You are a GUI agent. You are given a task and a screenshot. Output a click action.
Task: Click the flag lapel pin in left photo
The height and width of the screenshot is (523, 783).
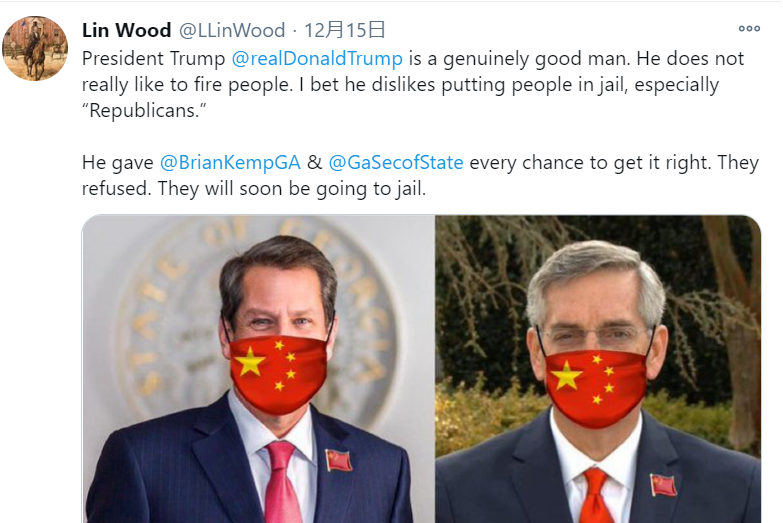[x=339, y=460]
